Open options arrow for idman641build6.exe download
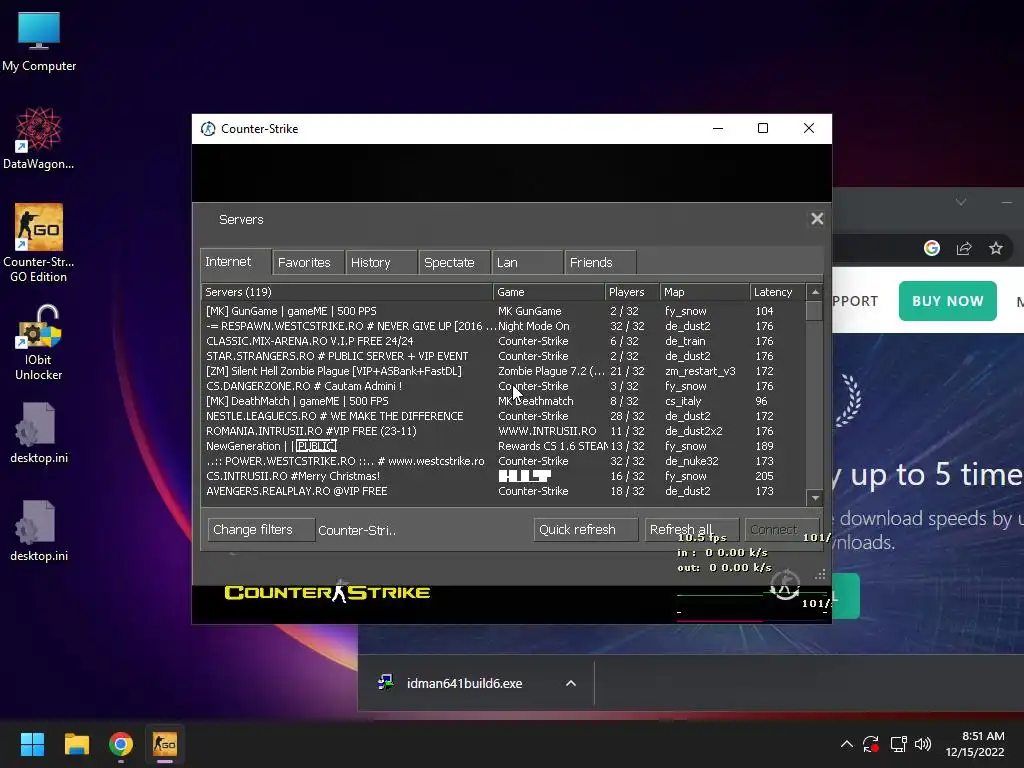Screen dimensions: 1024x768 [571, 683]
